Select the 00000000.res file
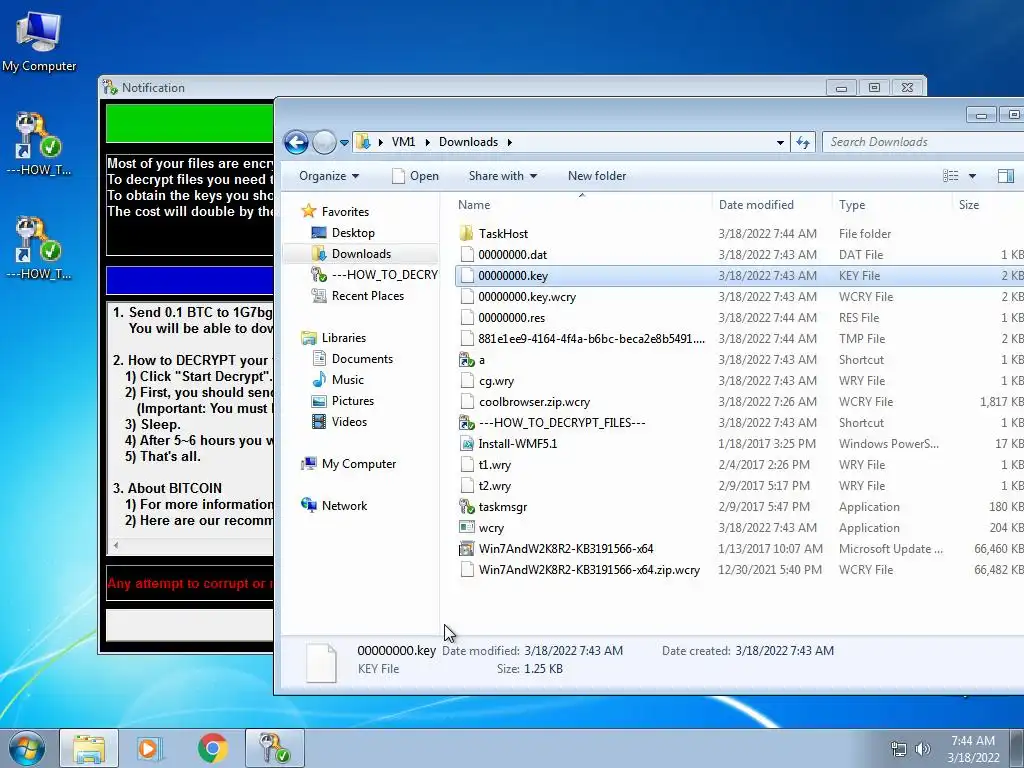 click(x=511, y=317)
